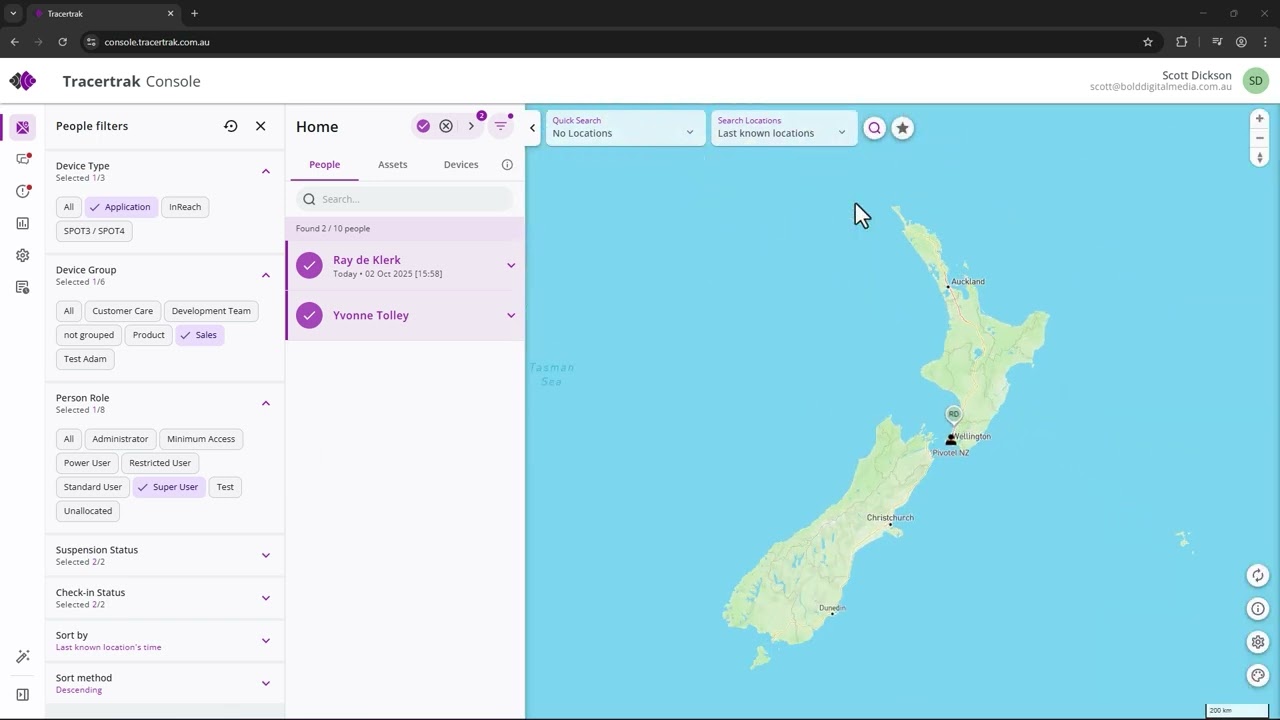This screenshot has width=1280, height=720.
Task: Open the settings gear in sidebar
Action: (22, 255)
